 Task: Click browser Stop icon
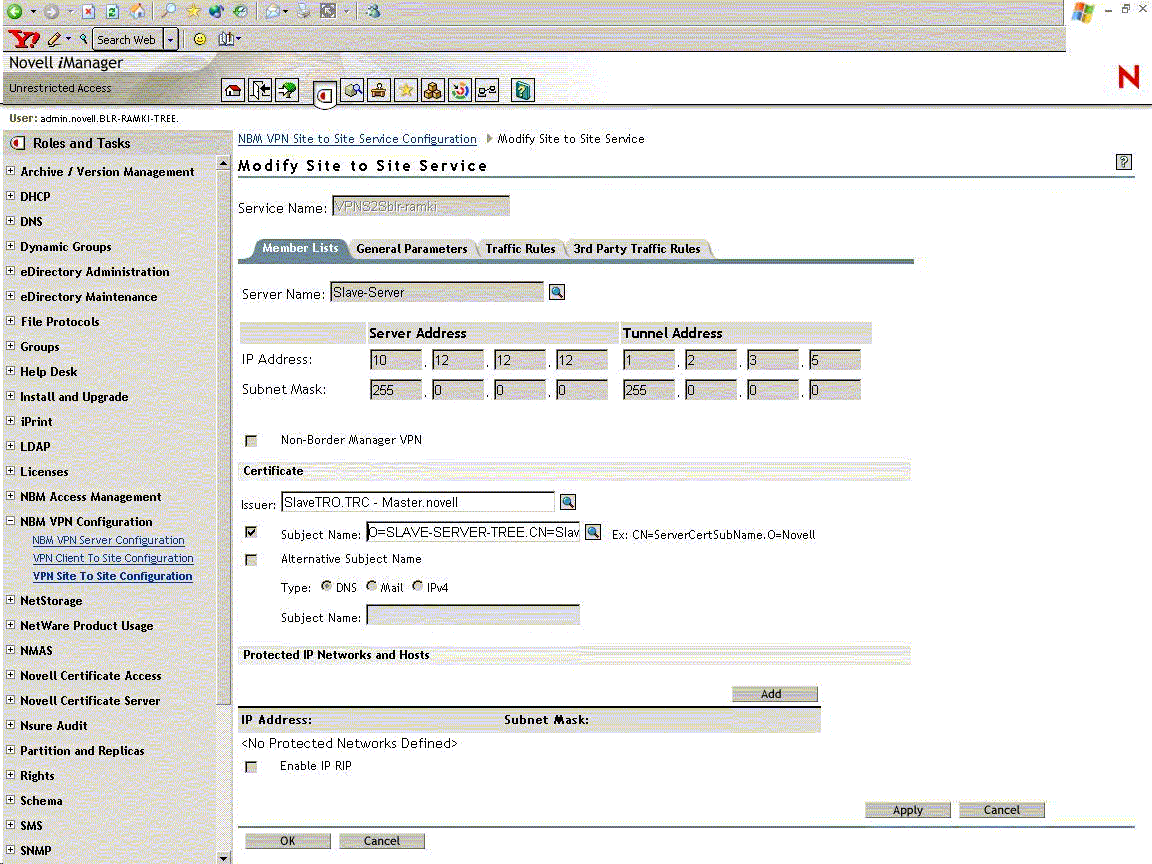88,11
